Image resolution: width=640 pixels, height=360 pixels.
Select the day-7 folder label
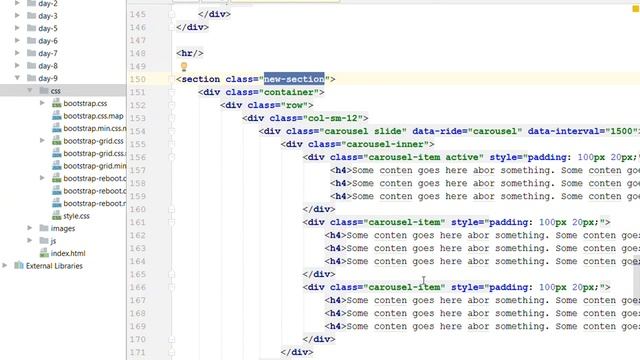(x=48, y=53)
